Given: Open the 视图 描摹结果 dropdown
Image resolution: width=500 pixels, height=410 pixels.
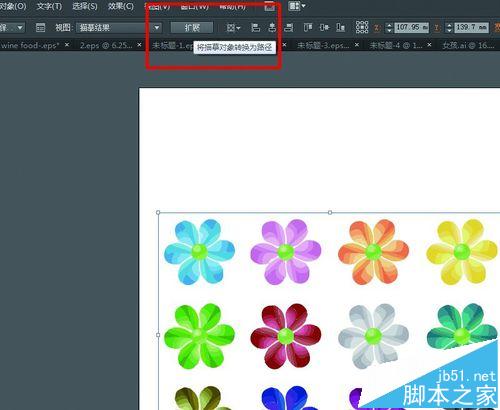Looking at the screenshot, I should click(x=119, y=27).
